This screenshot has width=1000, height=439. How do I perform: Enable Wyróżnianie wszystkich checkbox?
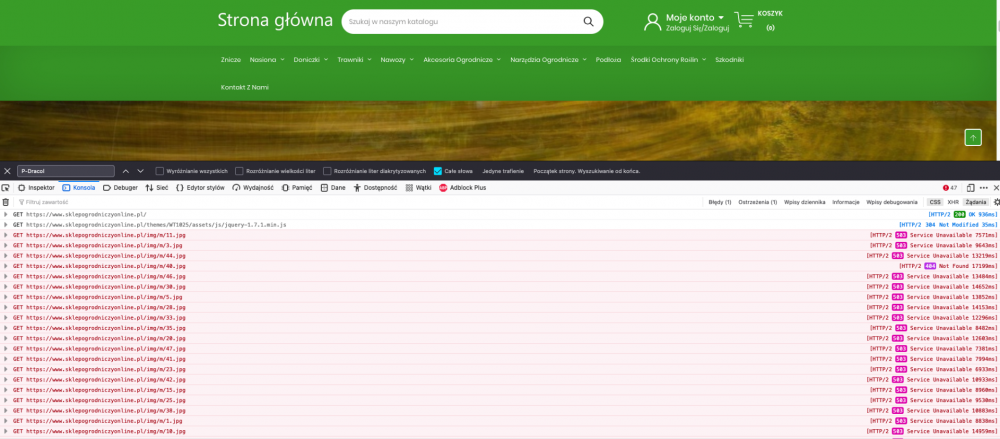[x=159, y=171]
